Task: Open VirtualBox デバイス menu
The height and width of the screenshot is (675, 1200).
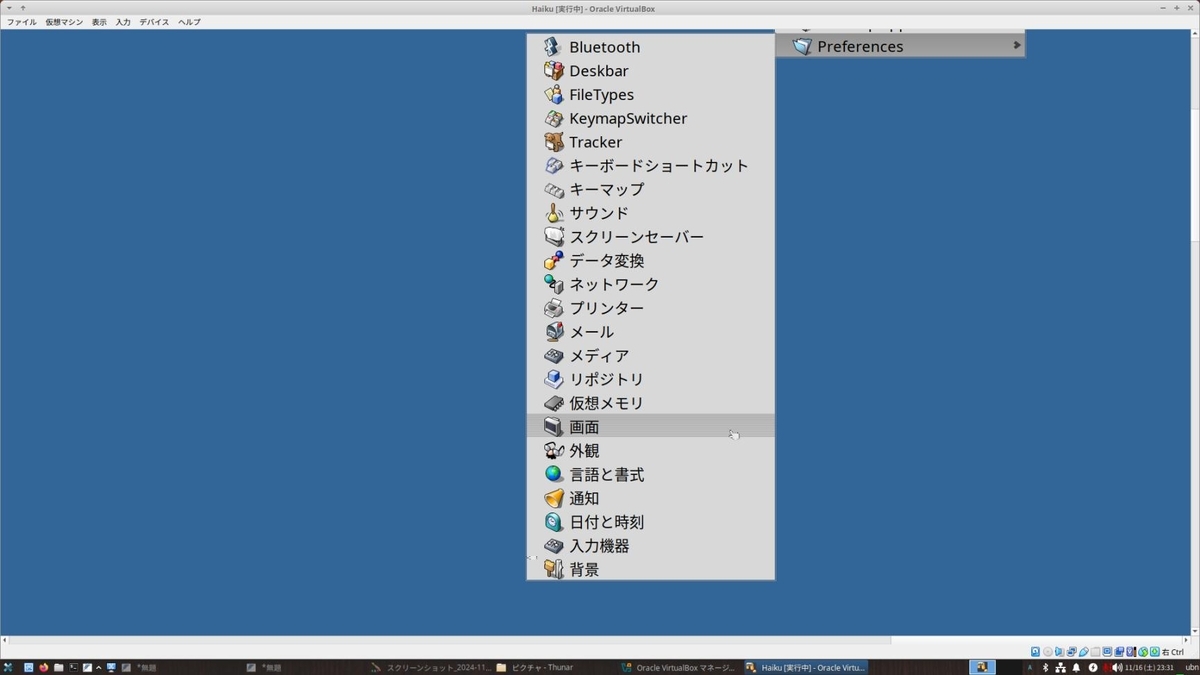Action: tap(154, 22)
